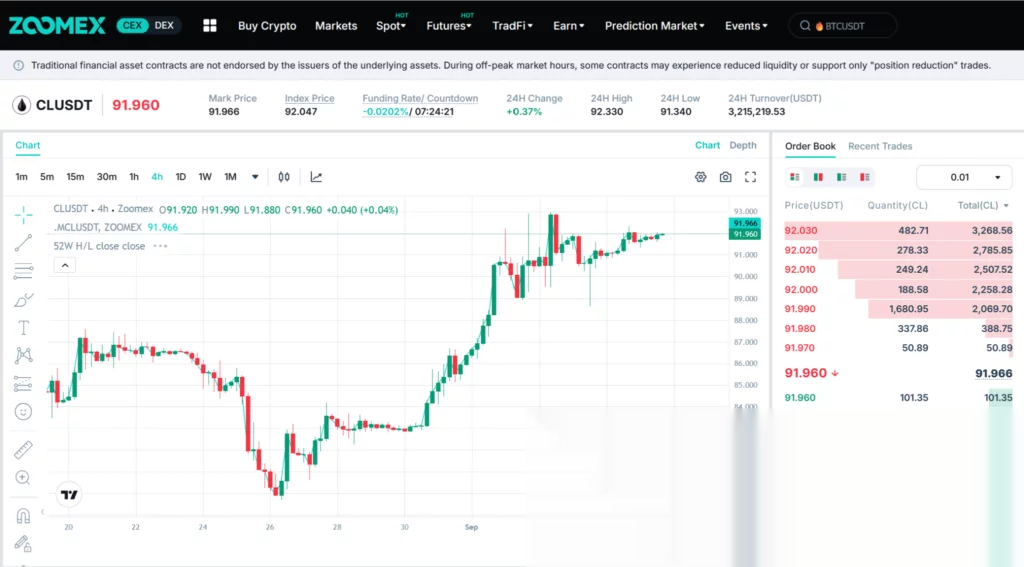Open the chart patterns tool
Viewport: 1024px width, 567px height.
pos(24,355)
